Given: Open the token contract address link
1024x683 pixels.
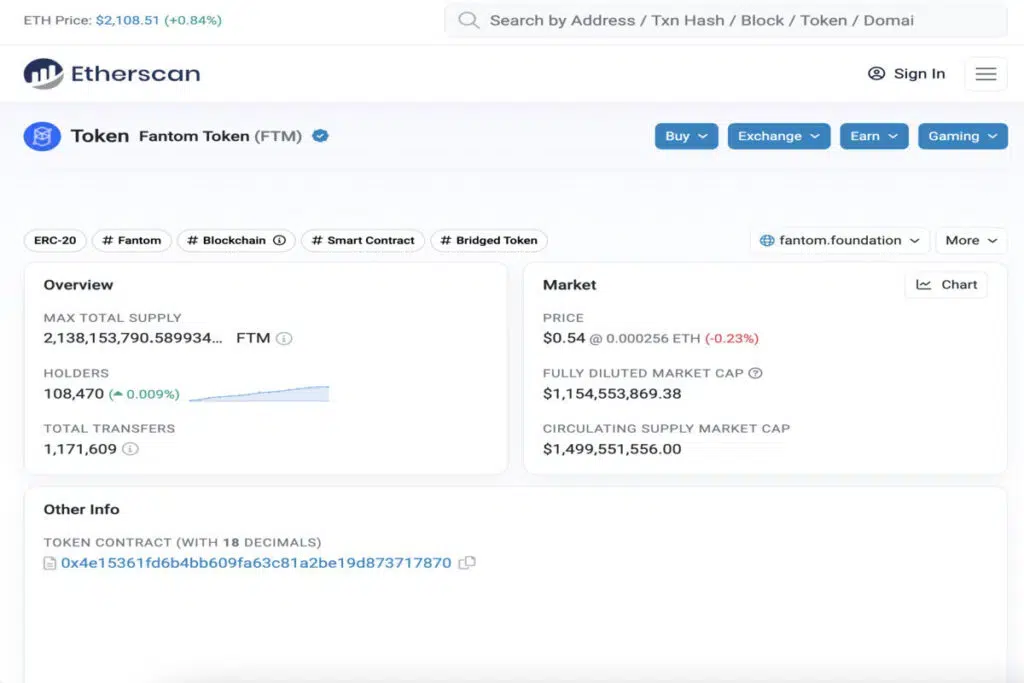Looking at the screenshot, I should (x=256, y=563).
